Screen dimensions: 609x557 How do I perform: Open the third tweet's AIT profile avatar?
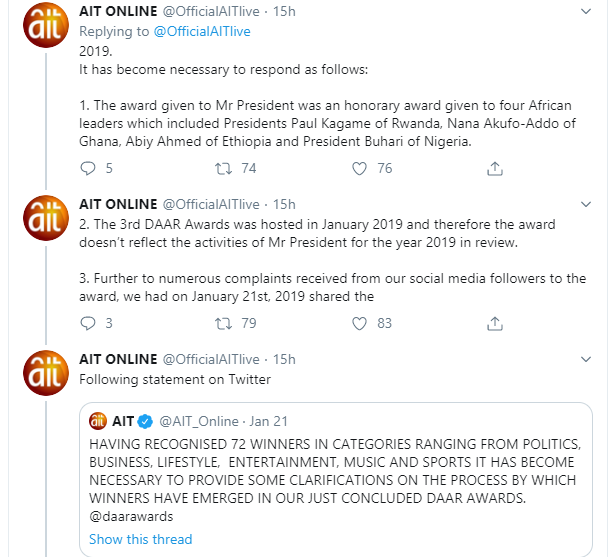46,373
